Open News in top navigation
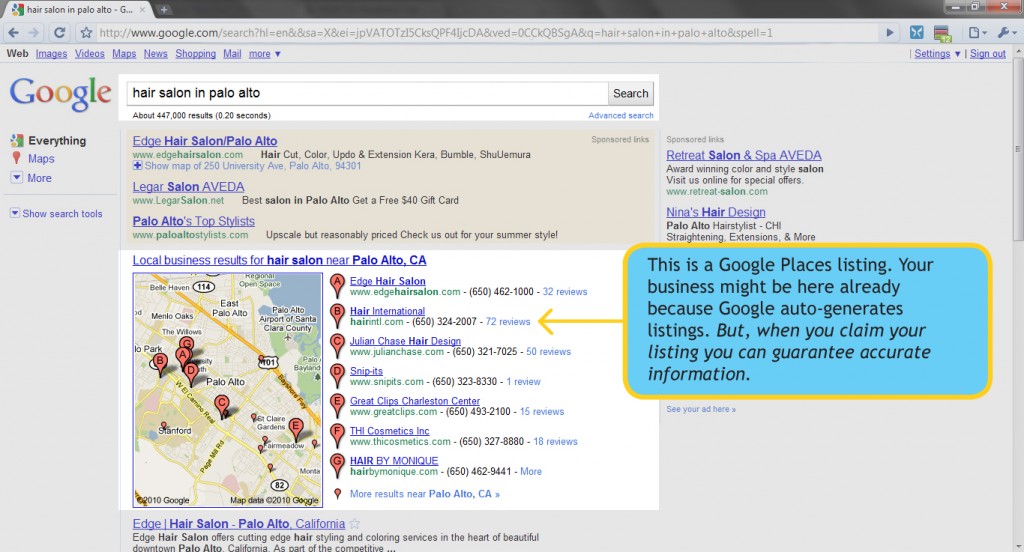The width and height of the screenshot is (1024, 552). click(x=155, y=54)
